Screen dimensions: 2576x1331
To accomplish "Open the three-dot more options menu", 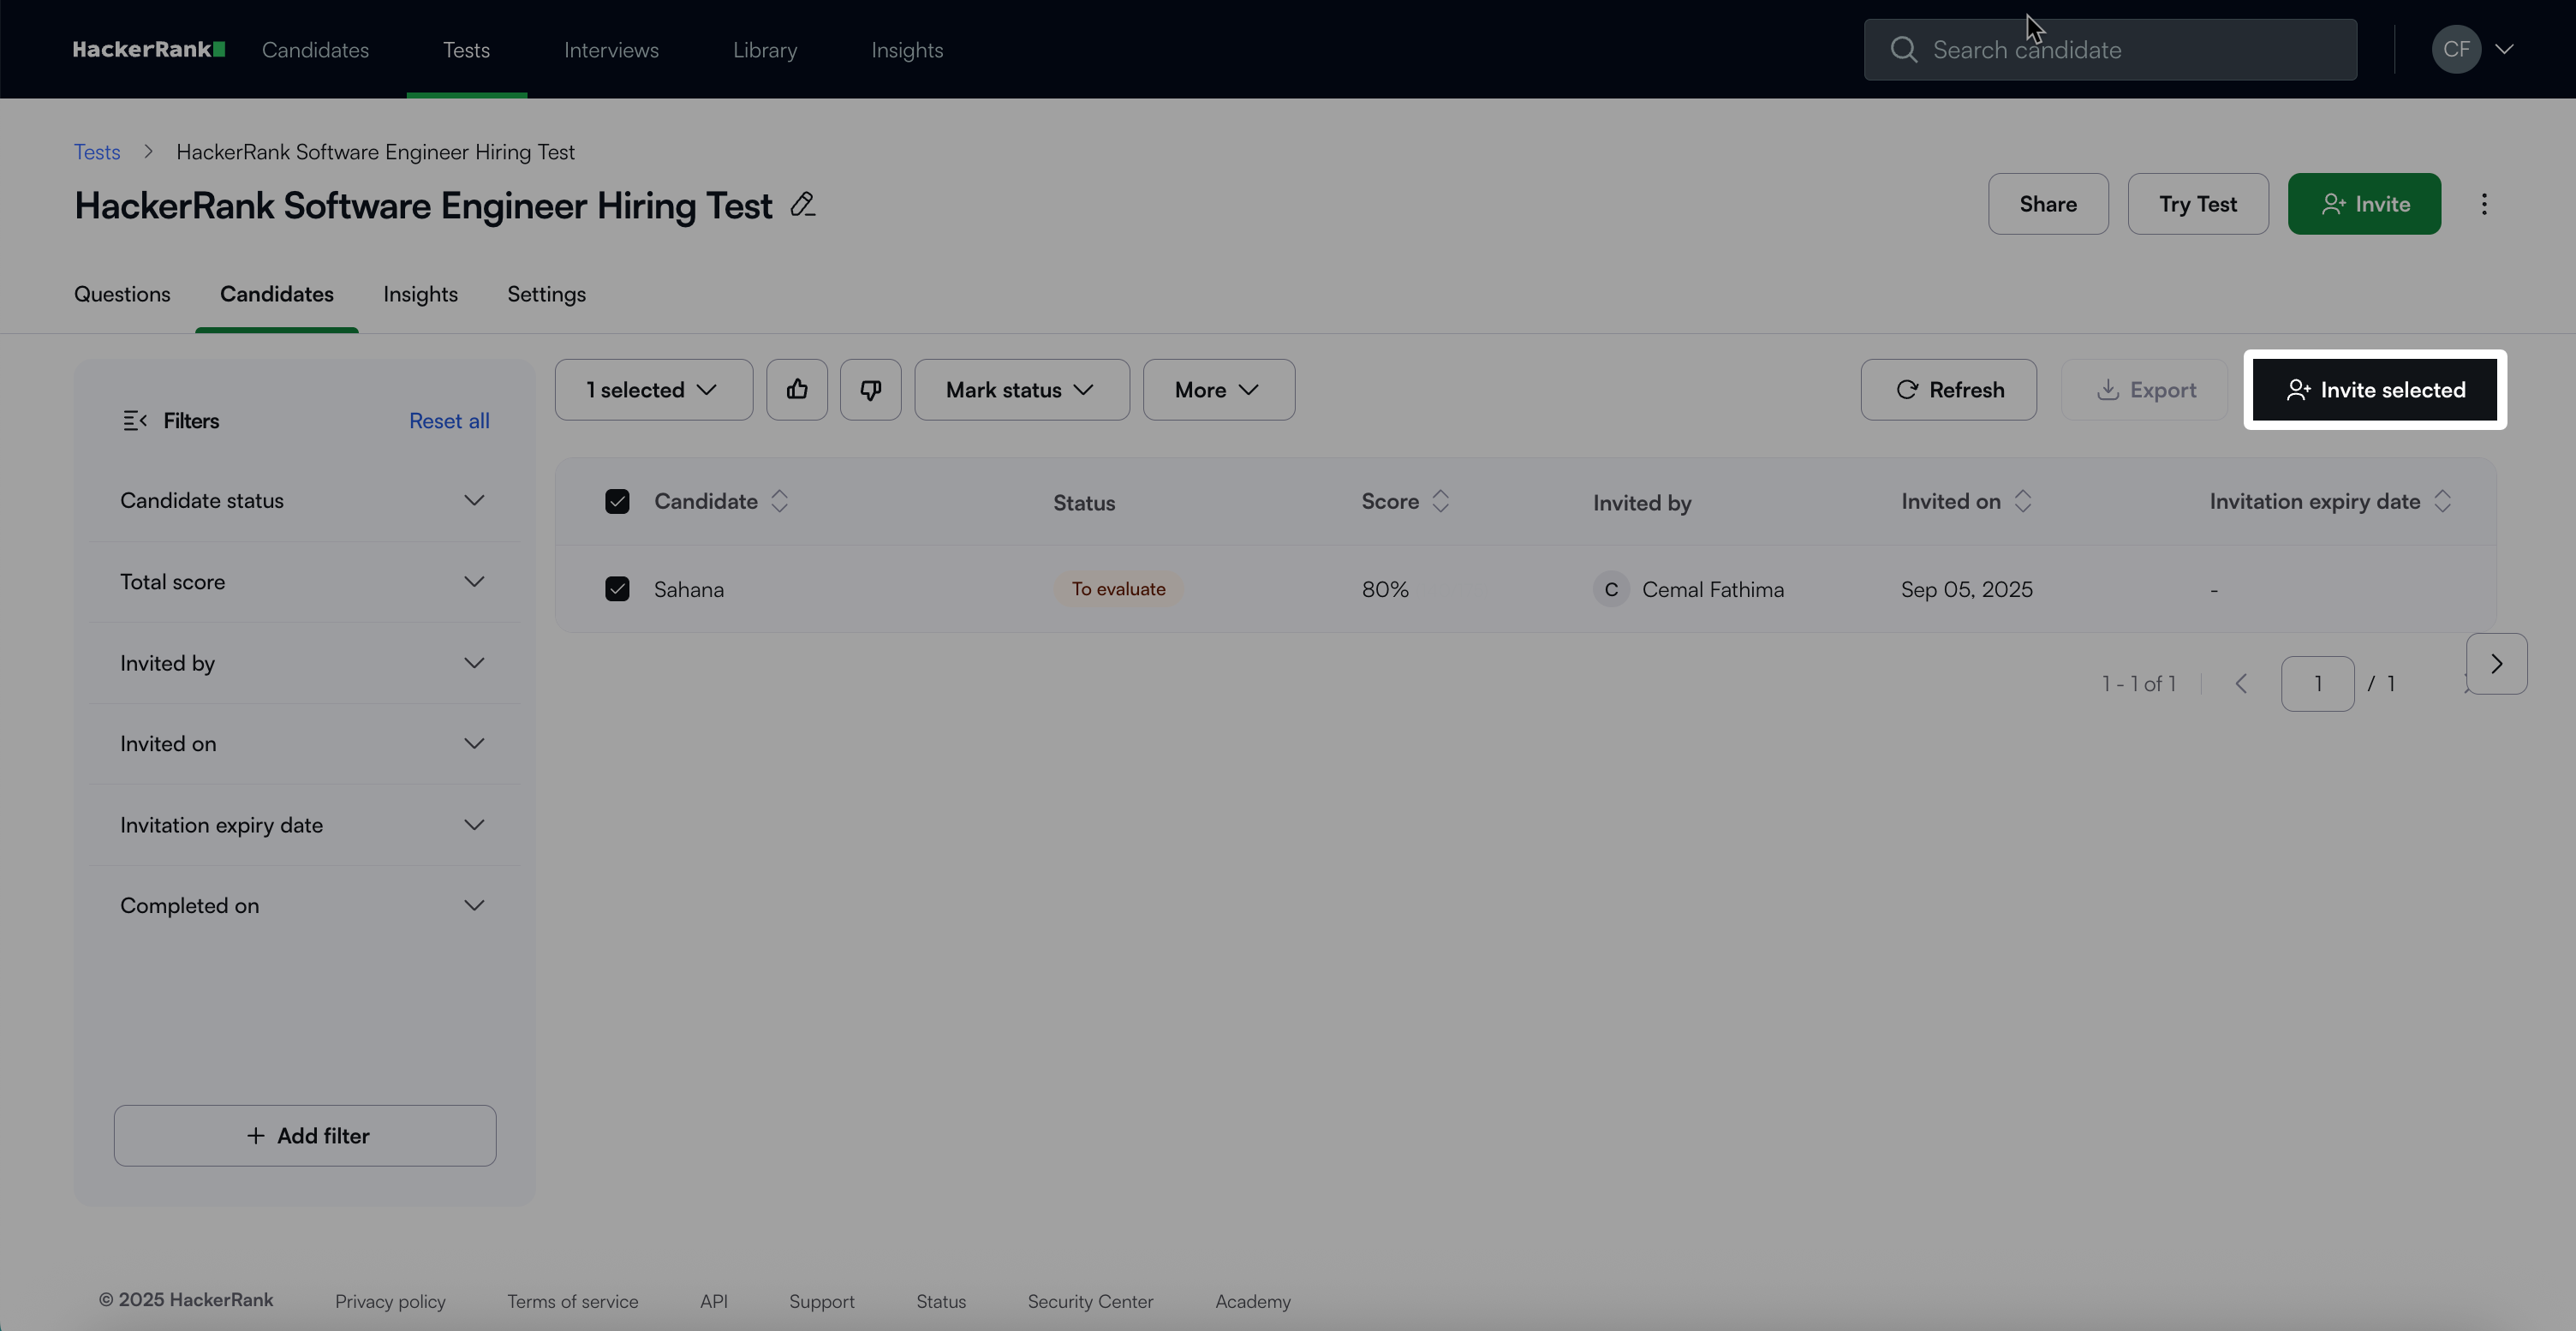I will 2484,204.
